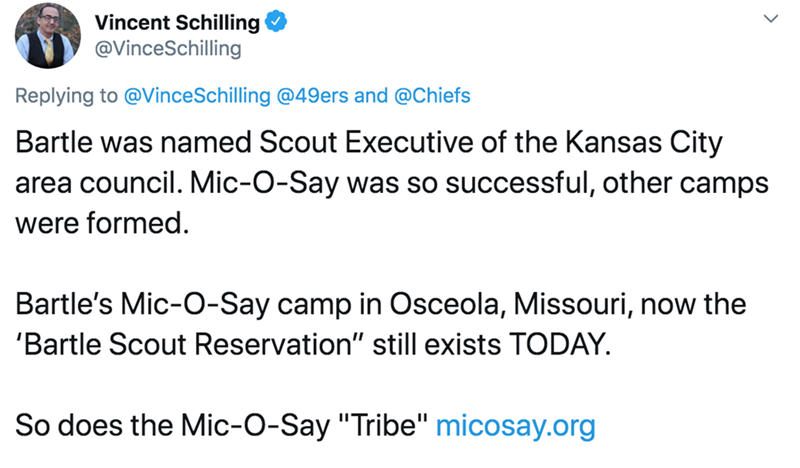Click the "Replying to" gray text
This screenshot has height=468, width=800.
pyautogui.click(x=65, y=96)
